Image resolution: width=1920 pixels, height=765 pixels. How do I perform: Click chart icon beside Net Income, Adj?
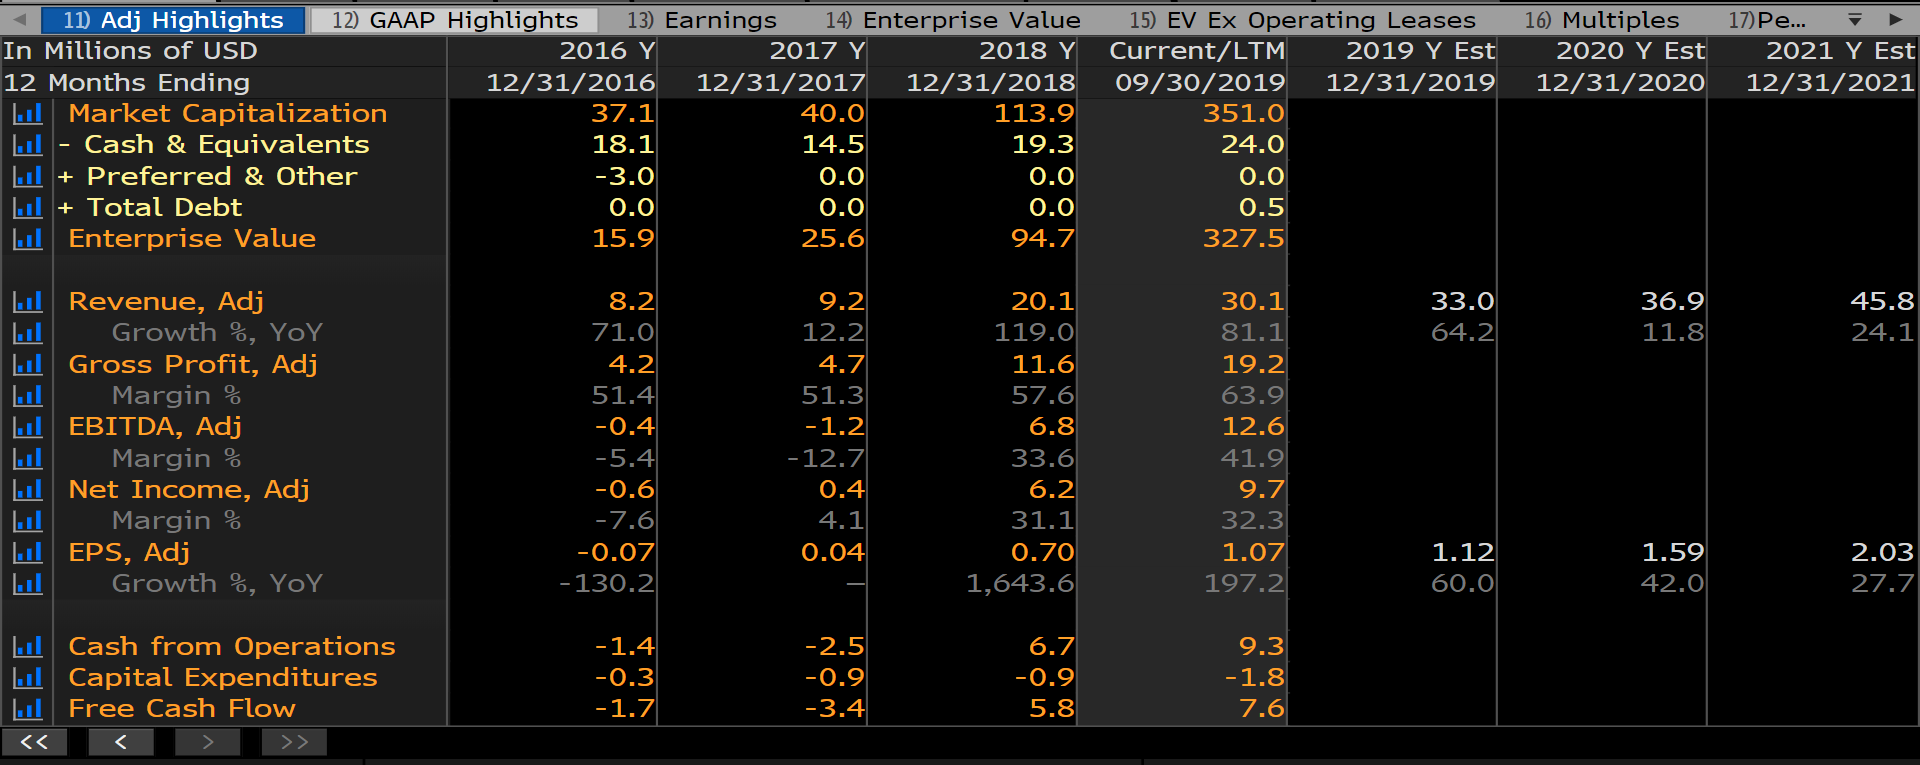(27, 490)
